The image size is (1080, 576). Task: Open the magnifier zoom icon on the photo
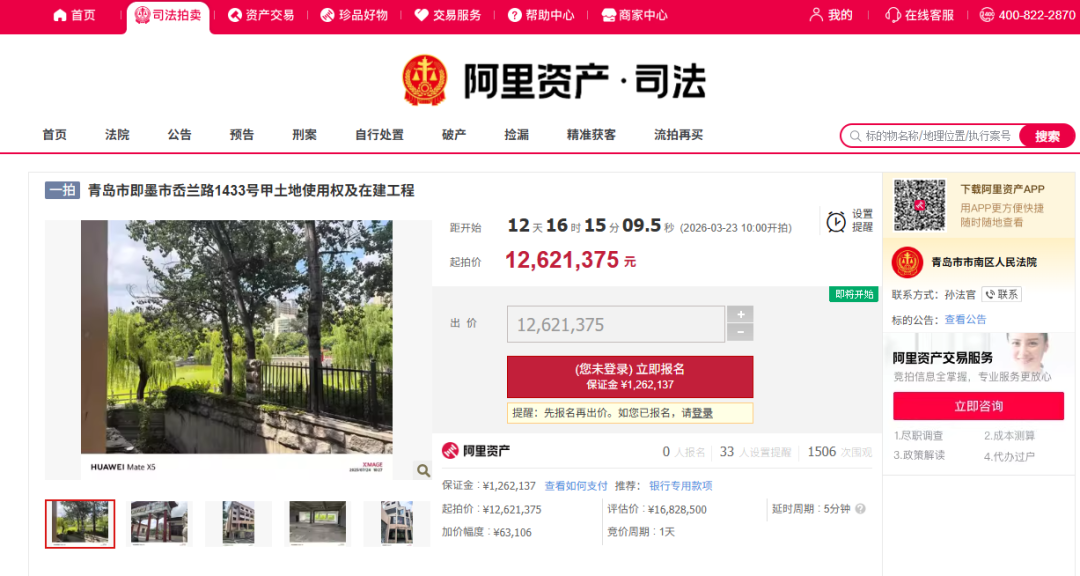coord(423,468)
